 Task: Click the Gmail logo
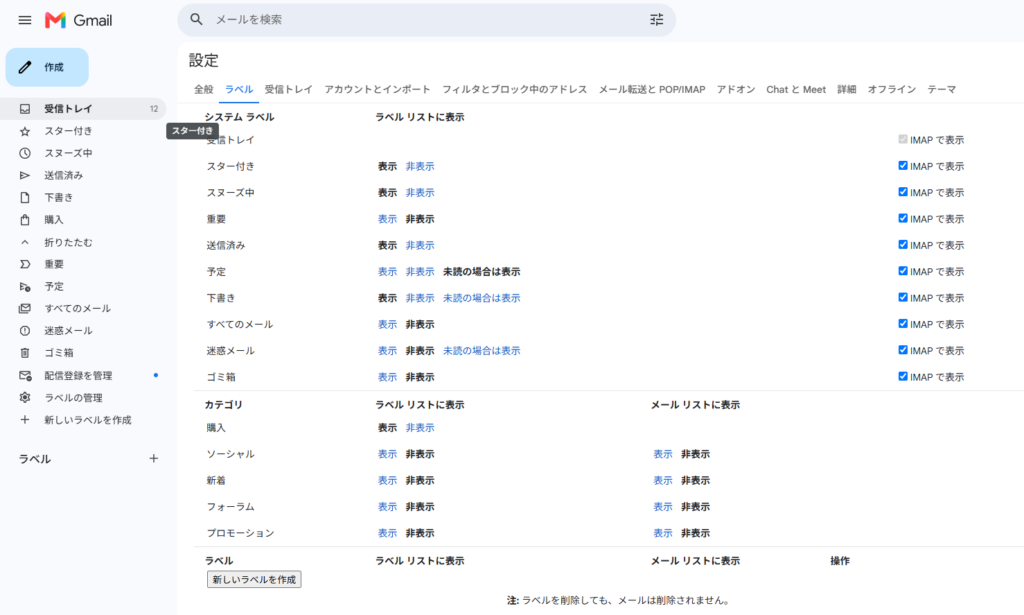pos(78,20)
